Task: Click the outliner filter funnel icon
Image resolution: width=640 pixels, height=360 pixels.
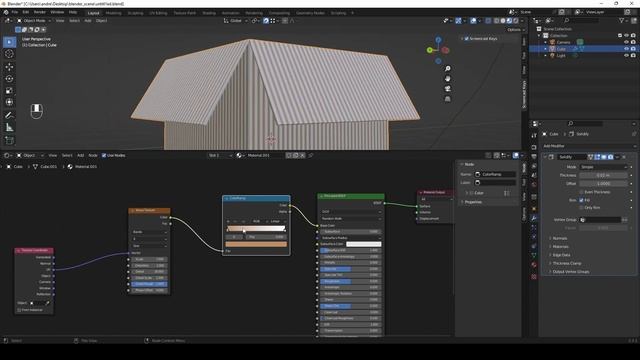Action: pyautogui.click(x=622, y=20)
